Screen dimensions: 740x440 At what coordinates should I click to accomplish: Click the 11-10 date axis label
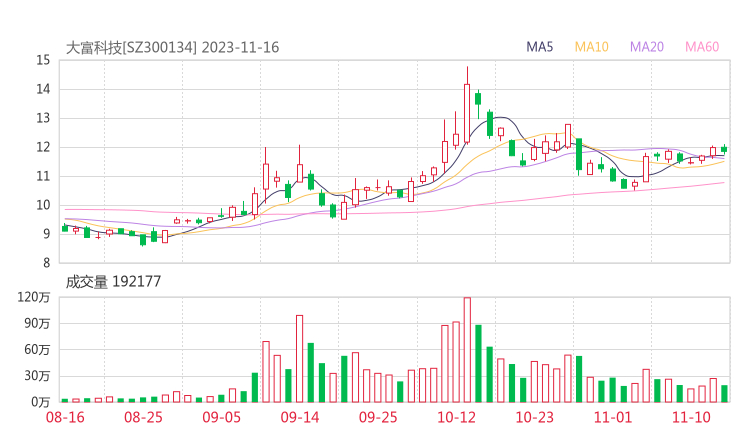pyautogui.click(x=691, y=417)
